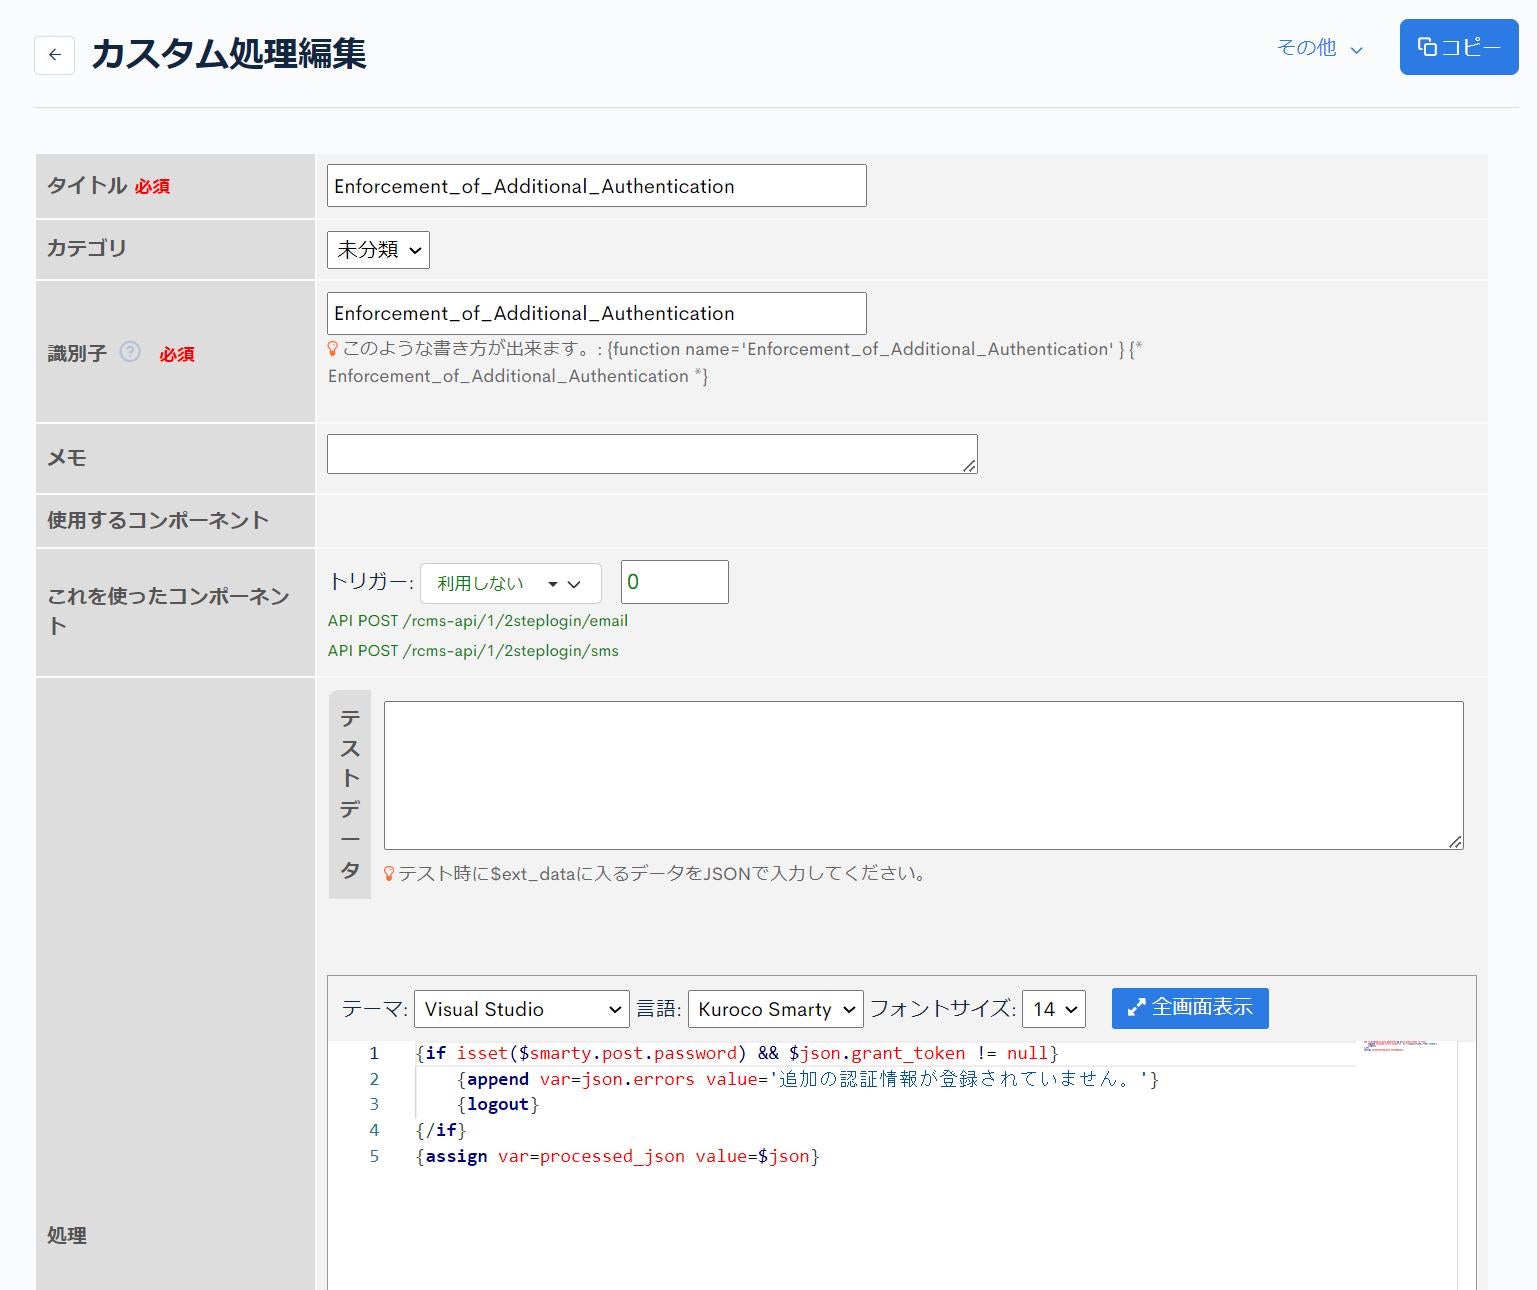The height and width of the screenshot is (1290, 1537).
Task: Click the help icon beside 識別子
Action: tap(130, 352)
